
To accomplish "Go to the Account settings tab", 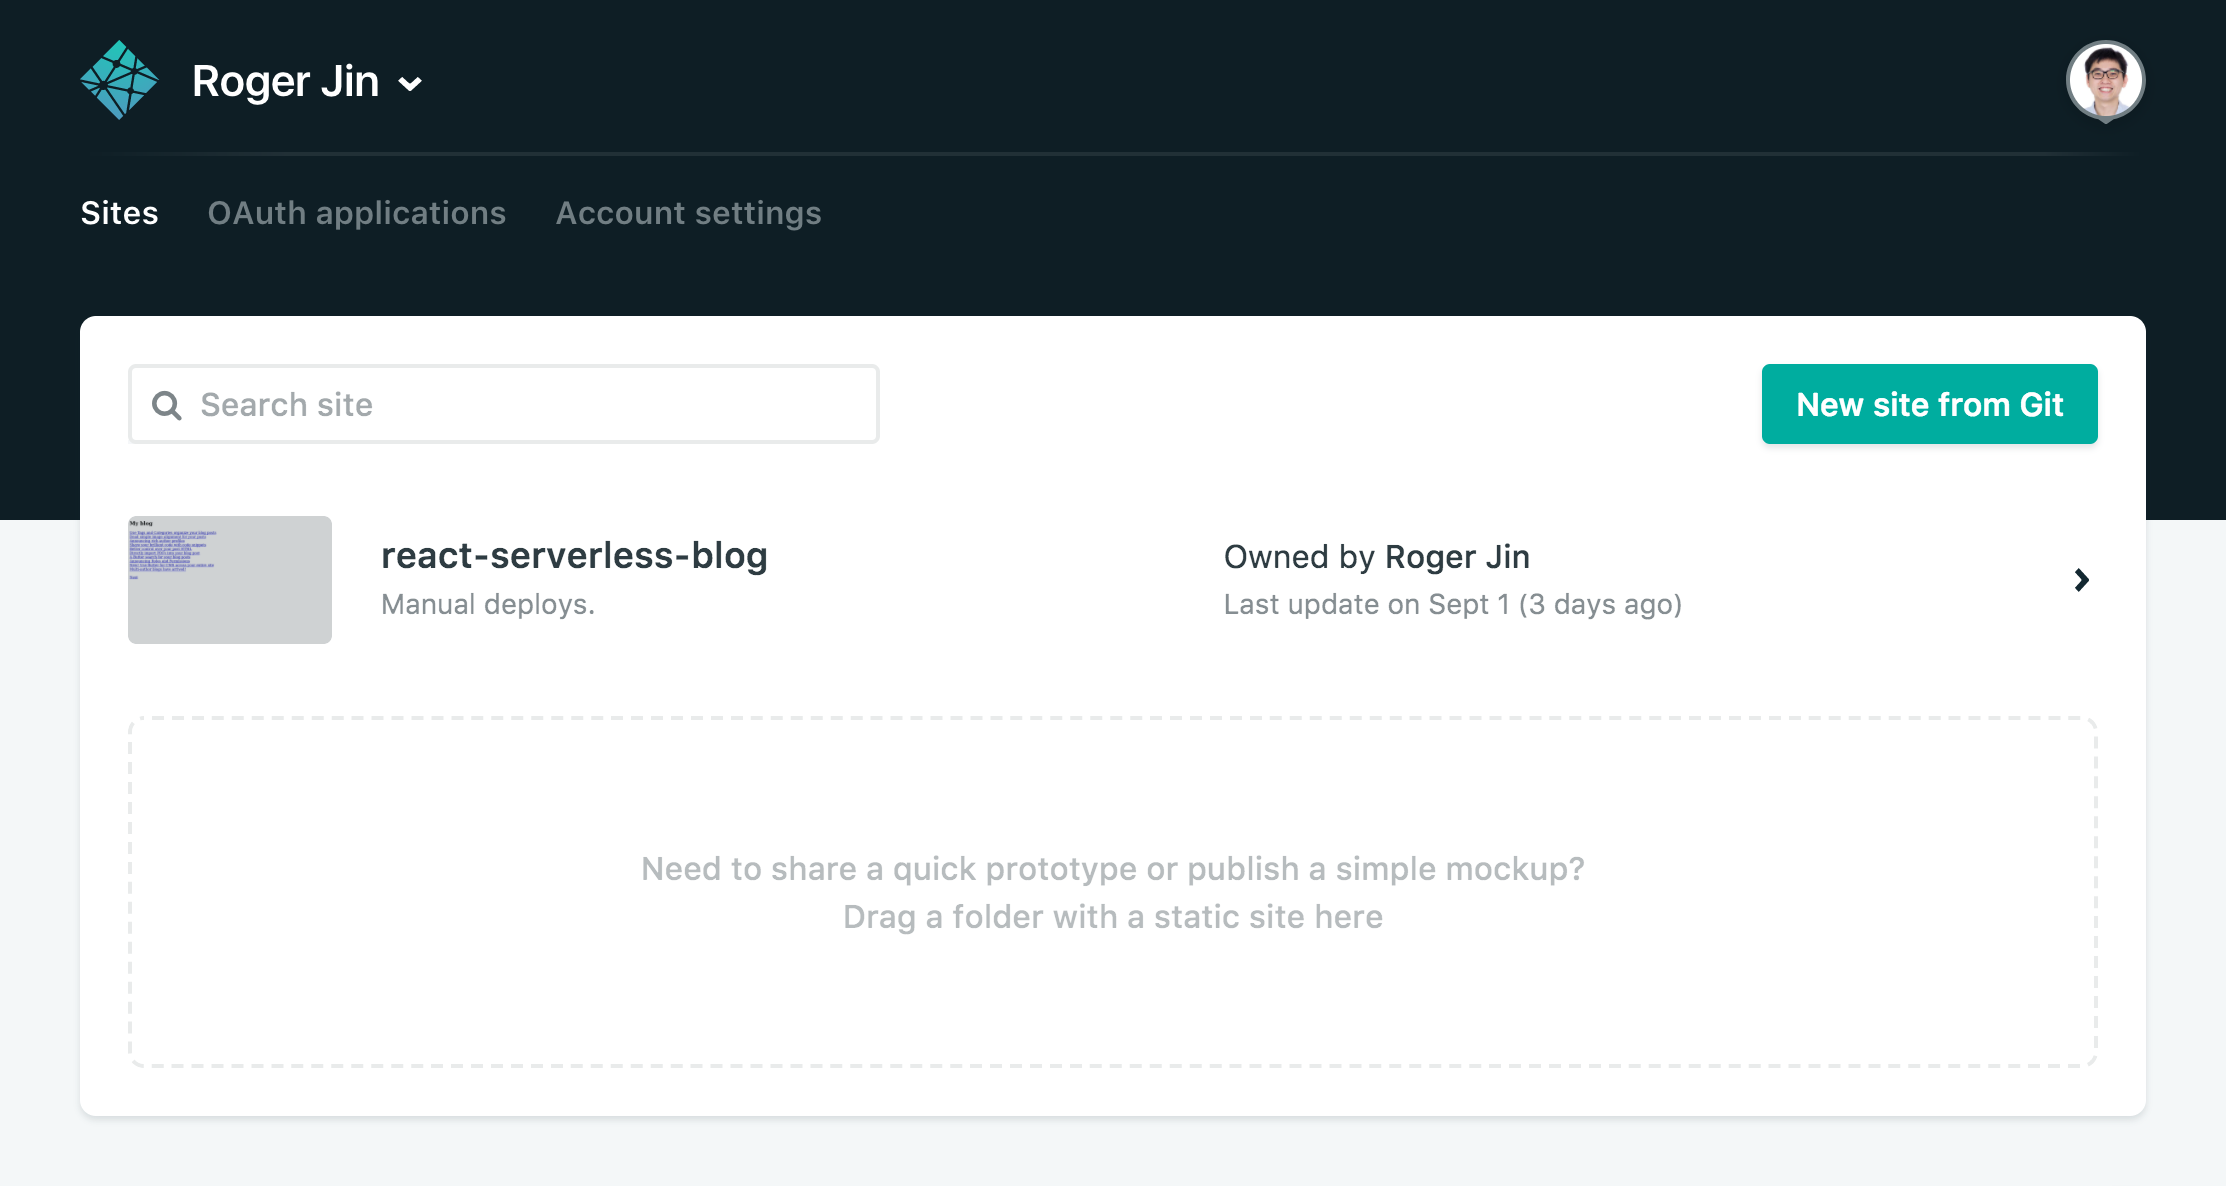I will (688, 213).
